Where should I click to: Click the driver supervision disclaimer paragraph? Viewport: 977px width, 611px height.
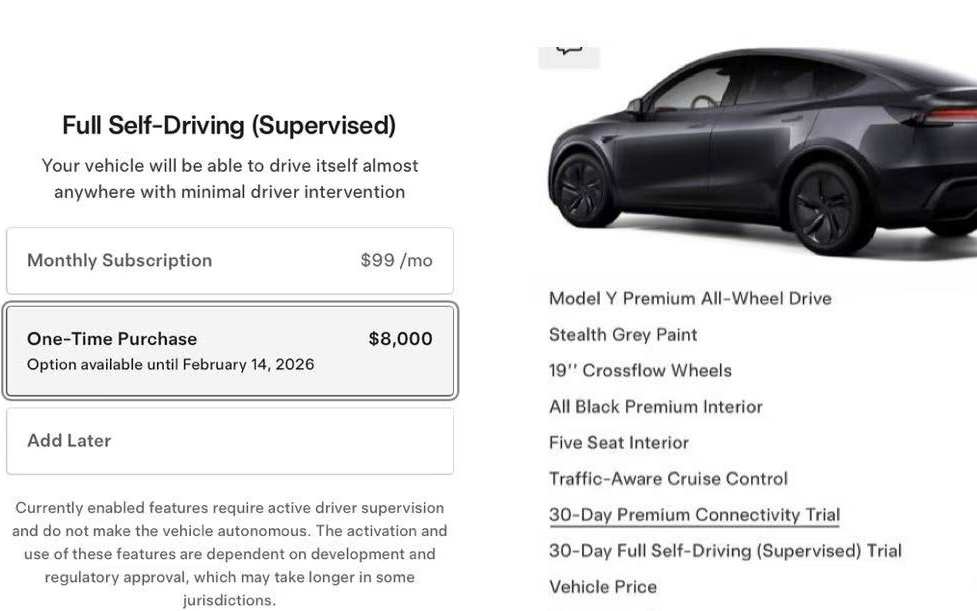pos(229,554)
